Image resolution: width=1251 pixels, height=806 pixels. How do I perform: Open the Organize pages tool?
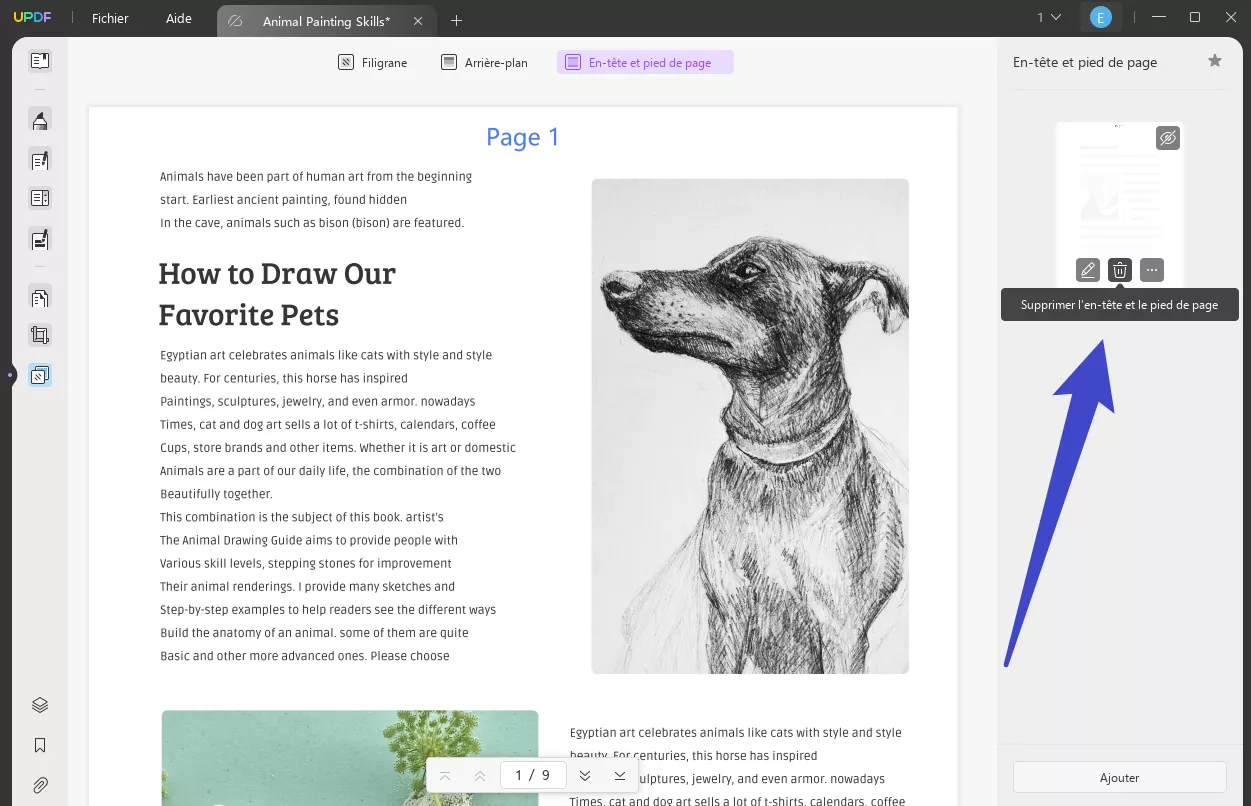click(x=40, y=198)
